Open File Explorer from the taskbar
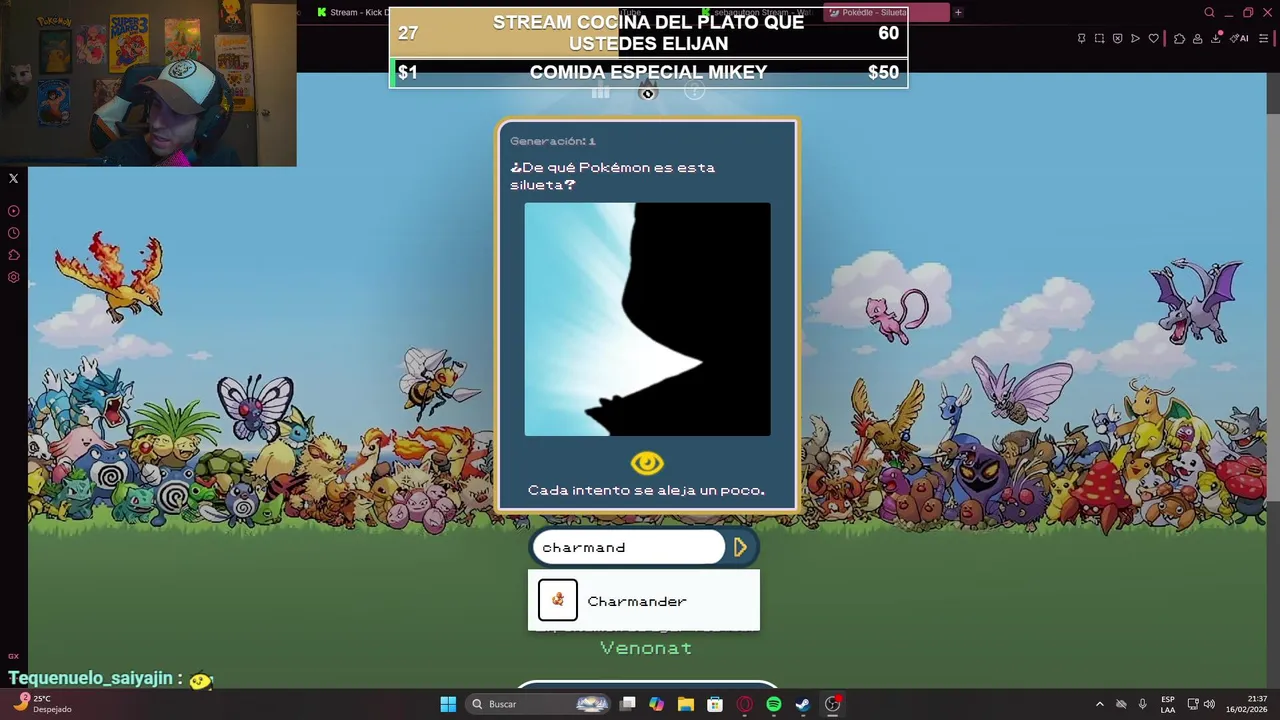 685,704
